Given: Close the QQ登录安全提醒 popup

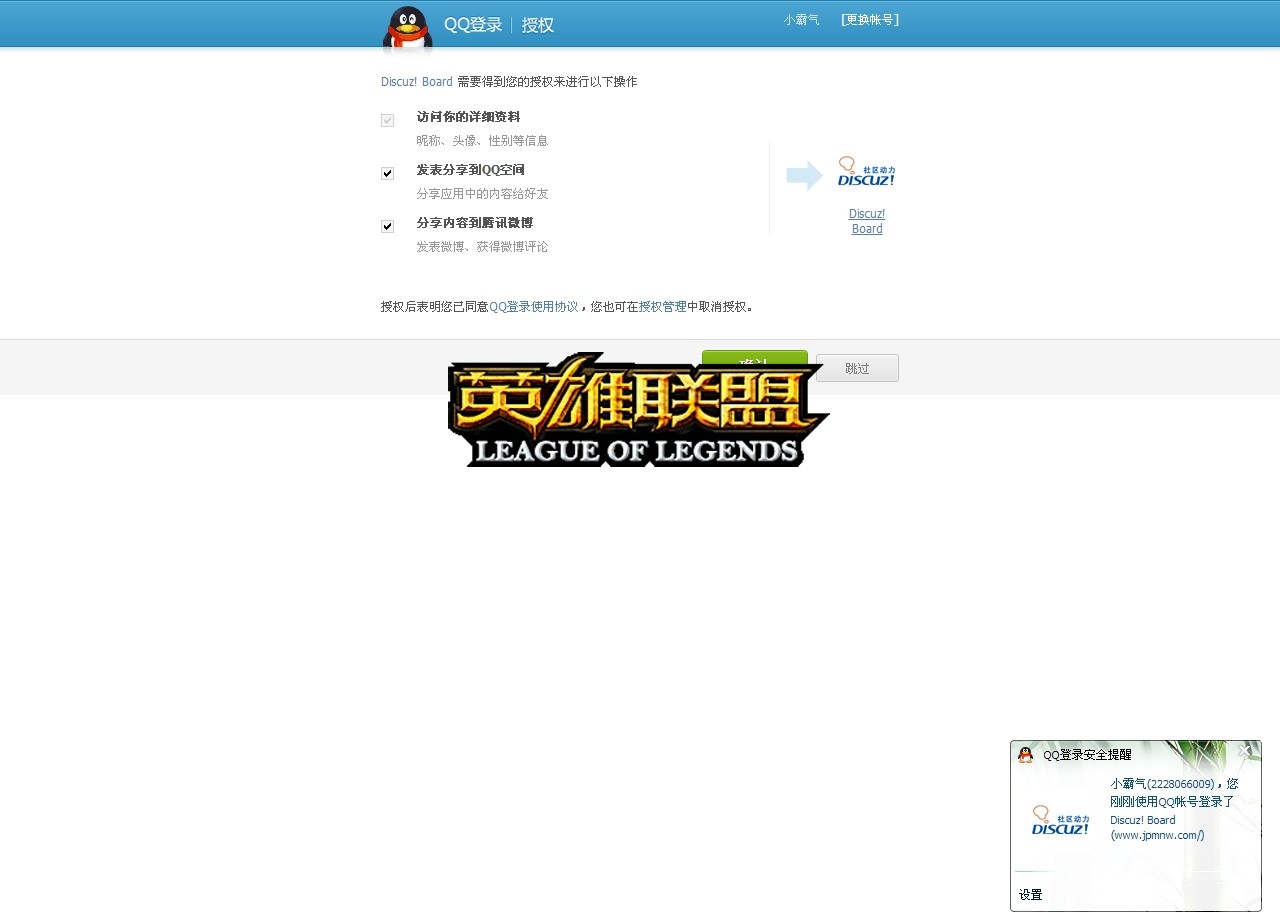Looking at the screenshot, I should (x=1245, y=751).
